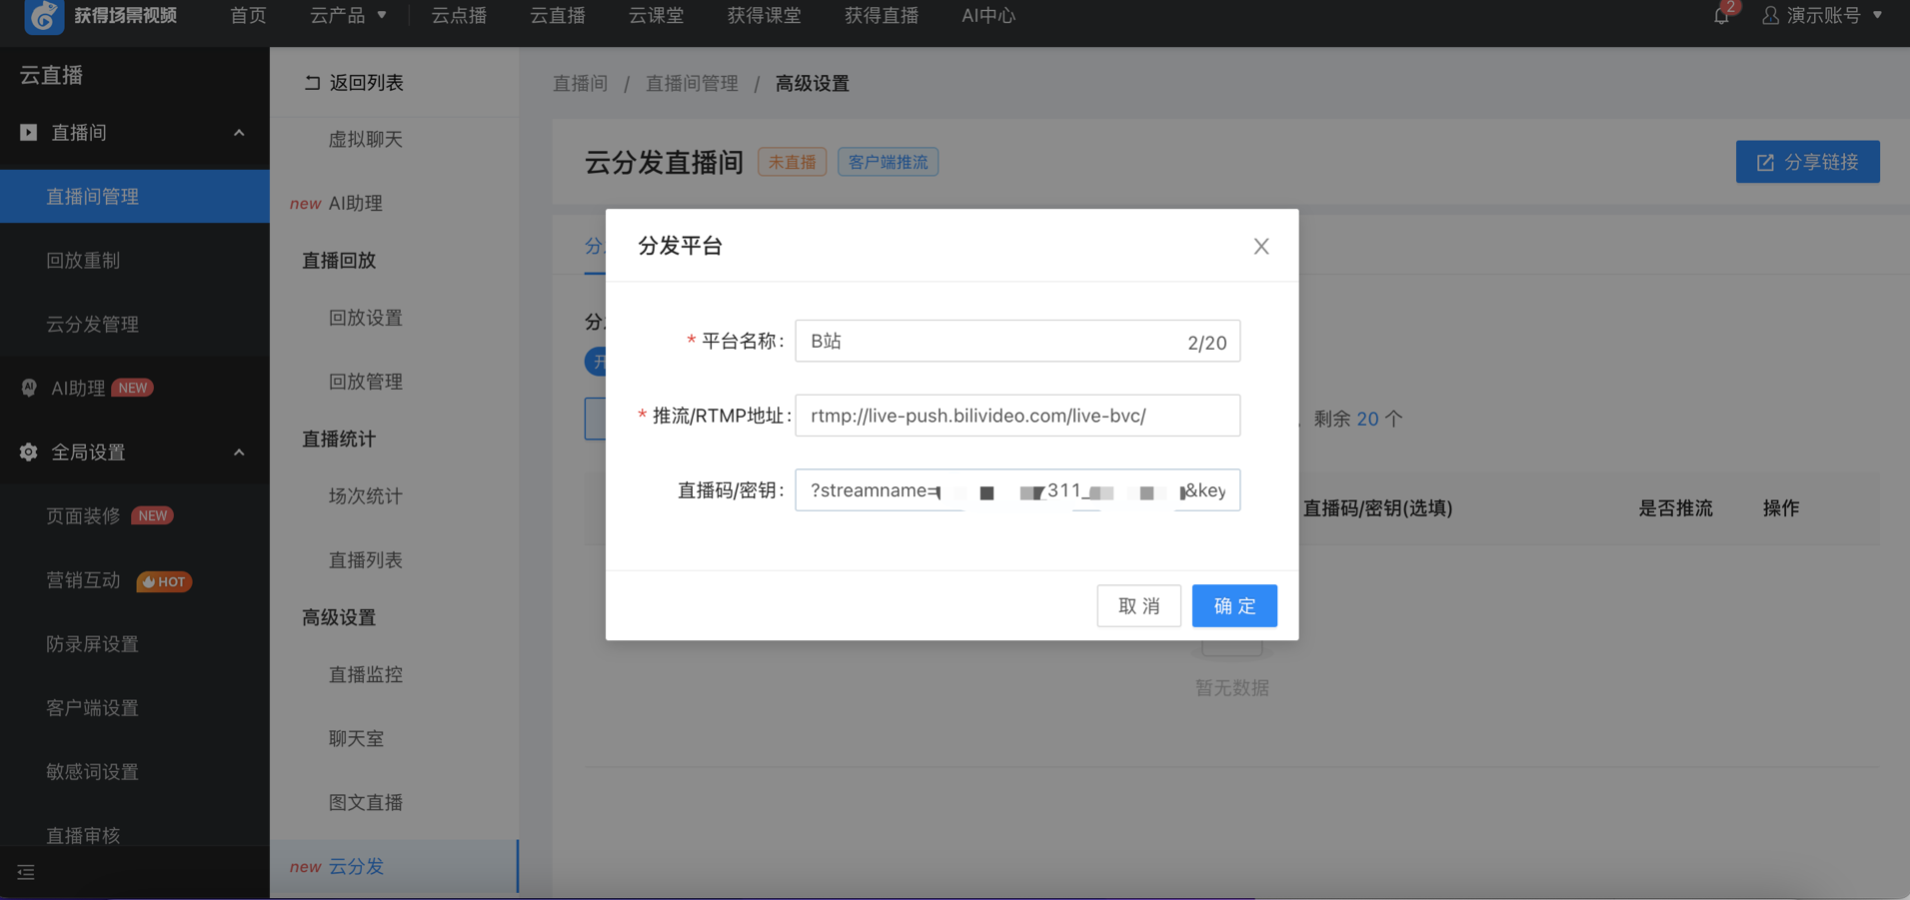
Task: Click 是否推流 column header
Action: (1675, 508)
